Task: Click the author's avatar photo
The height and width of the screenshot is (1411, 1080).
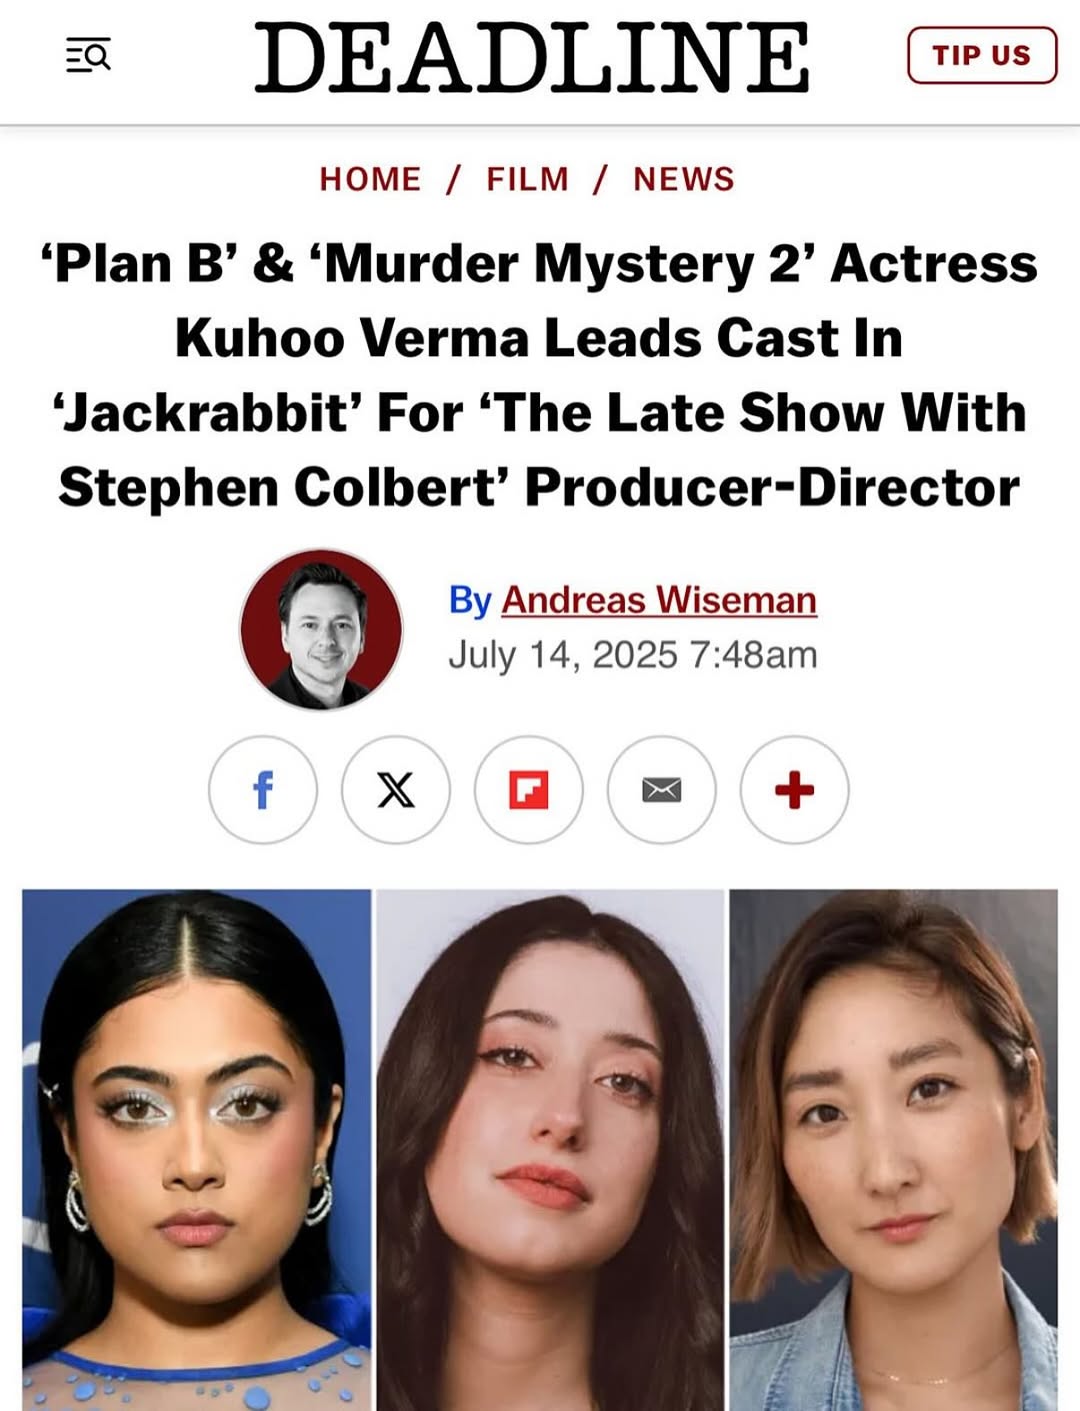Action: pos(321,629)
